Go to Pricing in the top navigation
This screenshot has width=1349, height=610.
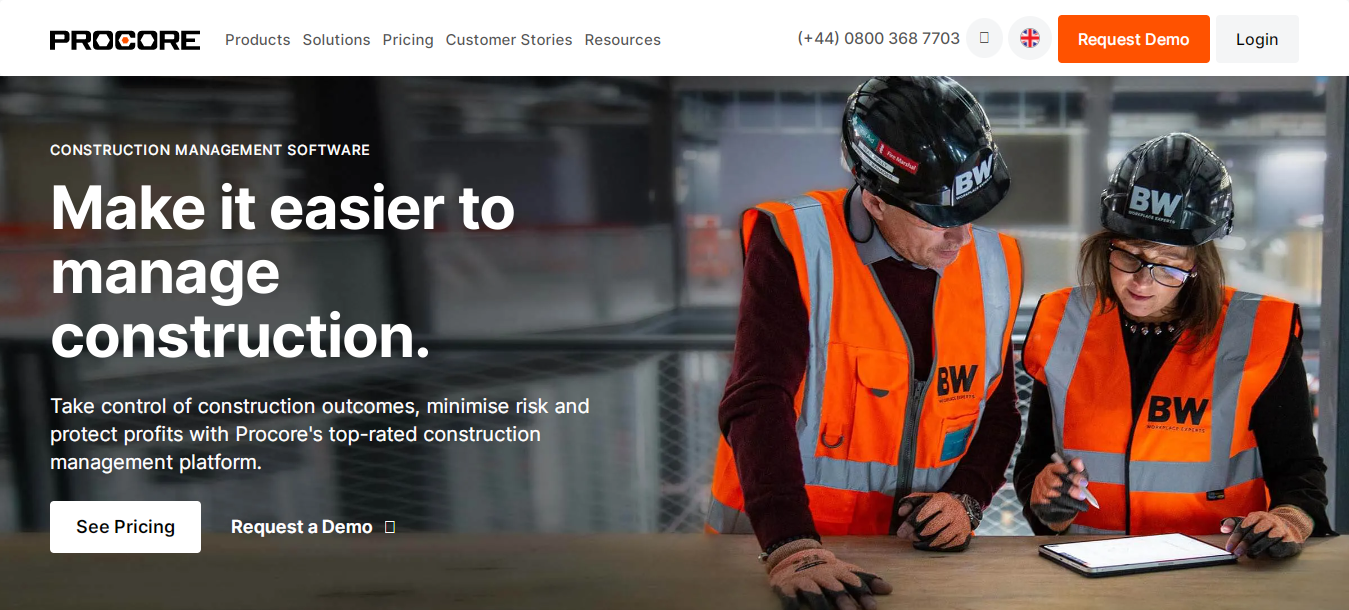(408, 40)
